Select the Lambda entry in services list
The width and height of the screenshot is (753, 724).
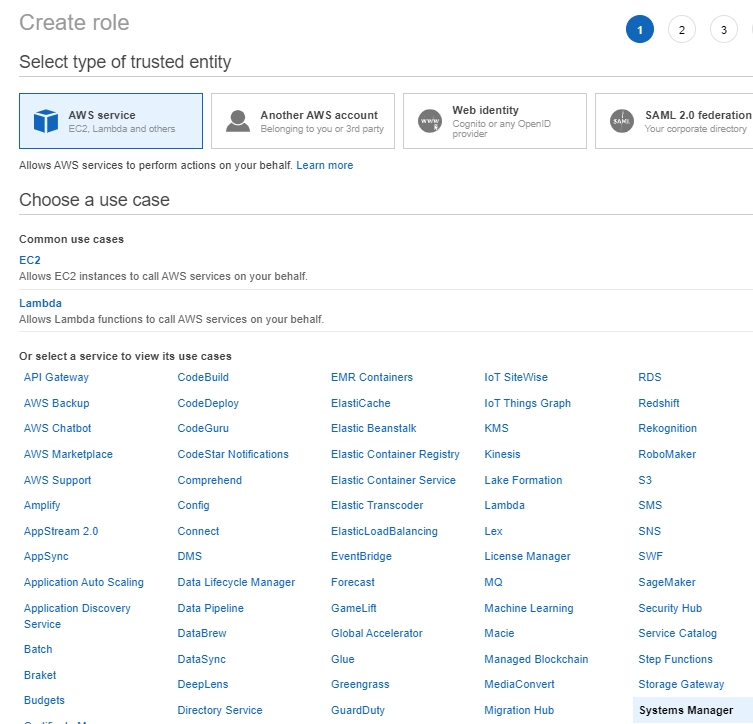(504, 505)
